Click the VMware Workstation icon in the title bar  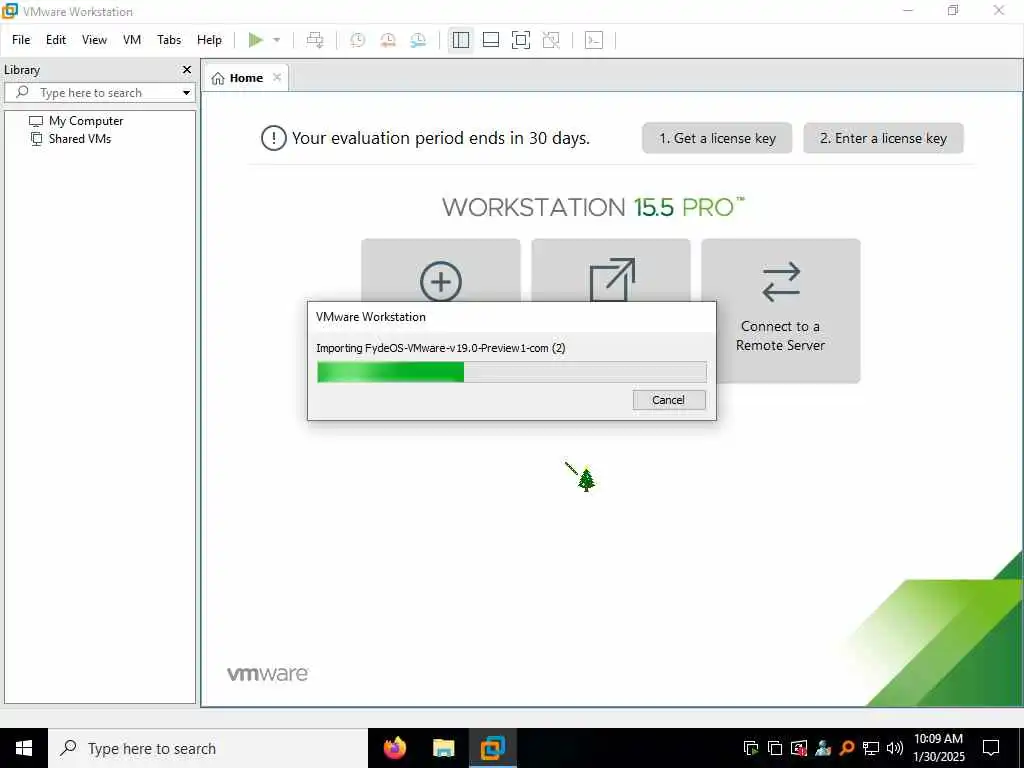[10, 10]
